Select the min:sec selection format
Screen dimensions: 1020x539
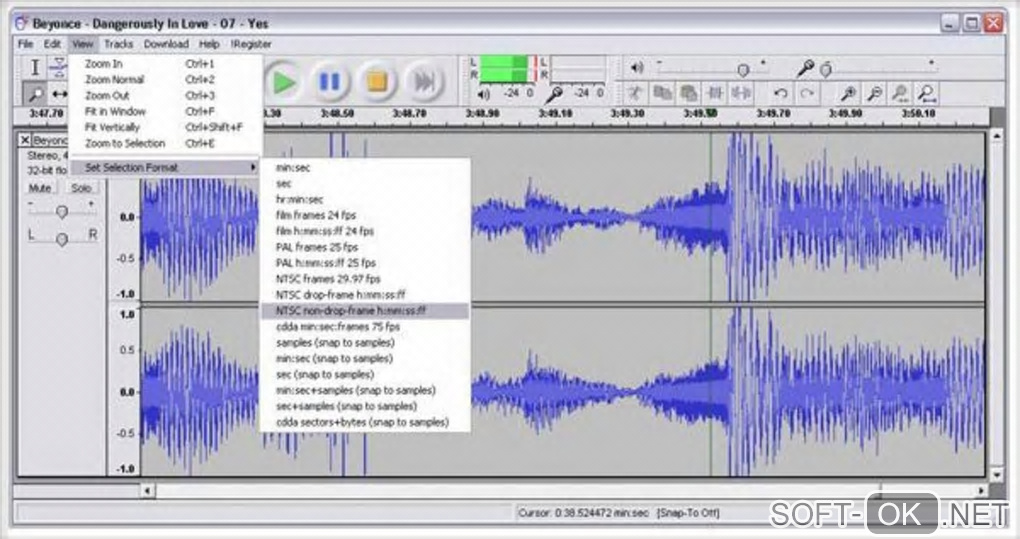(365, 168)
